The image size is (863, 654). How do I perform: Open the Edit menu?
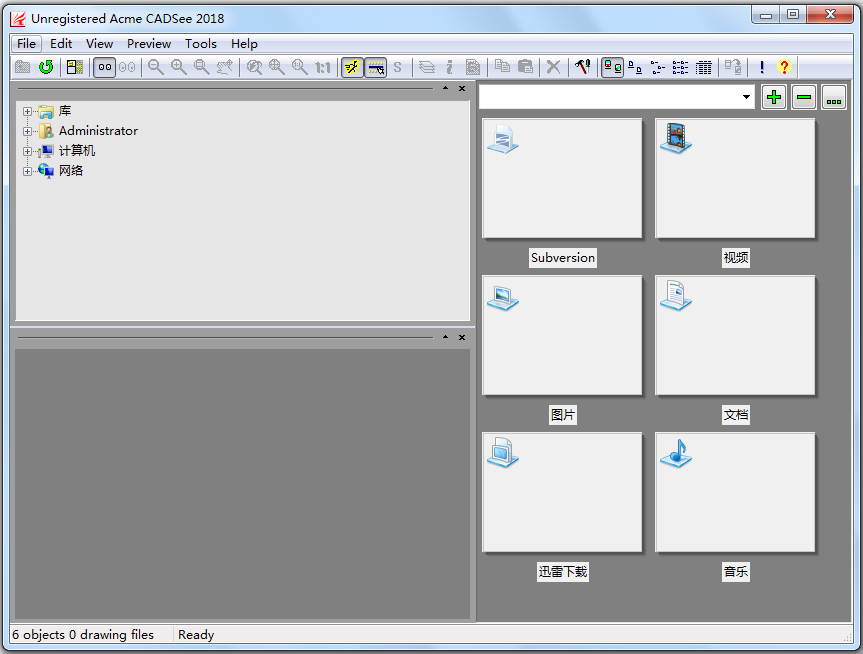61,43
